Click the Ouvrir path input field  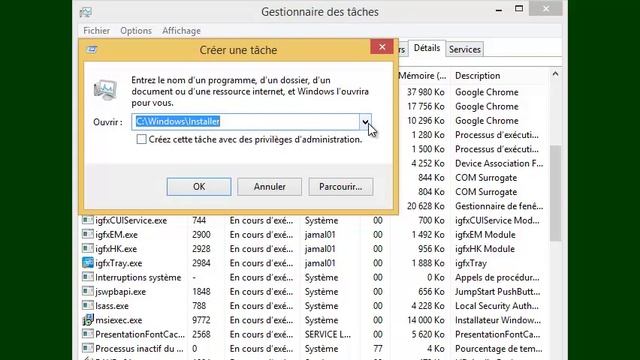click(x=246, y=122)
